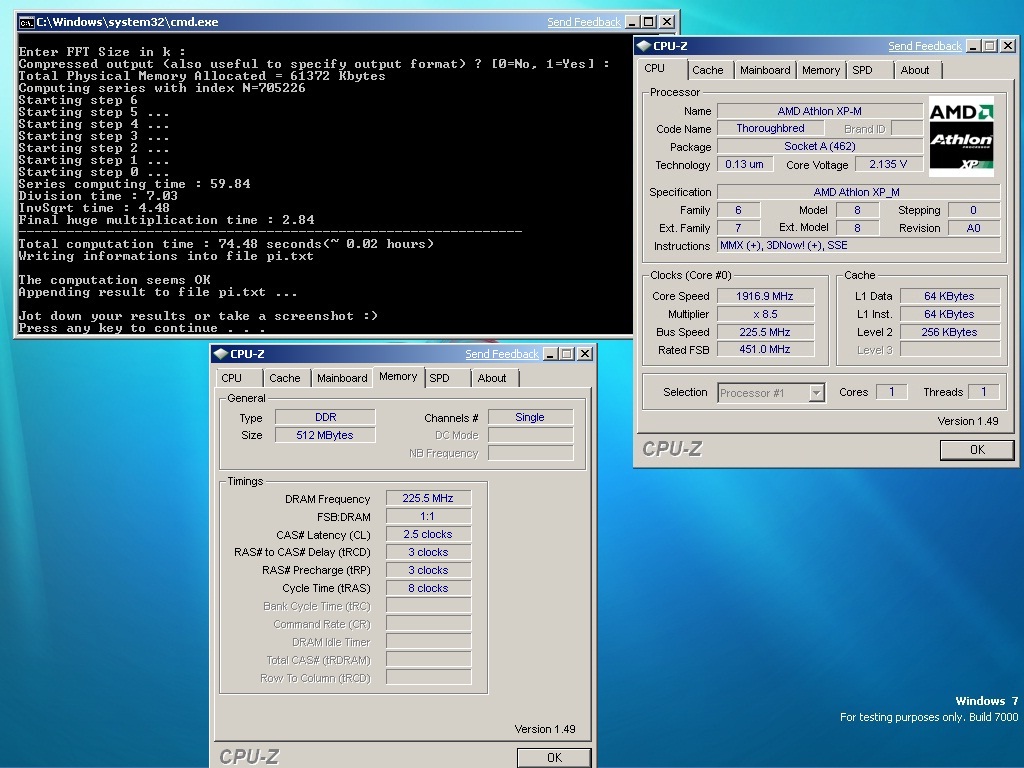This screenshot has width=1024, height=768.
Task: Click the L1 Data cache value 64 KBytes
Action: pos(950,296)
